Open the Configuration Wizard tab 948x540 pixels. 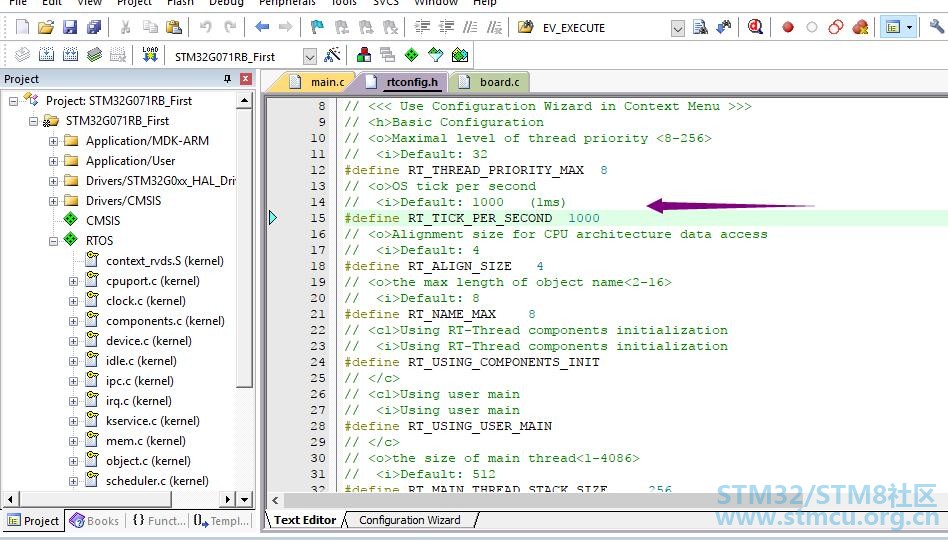[410, 520]
